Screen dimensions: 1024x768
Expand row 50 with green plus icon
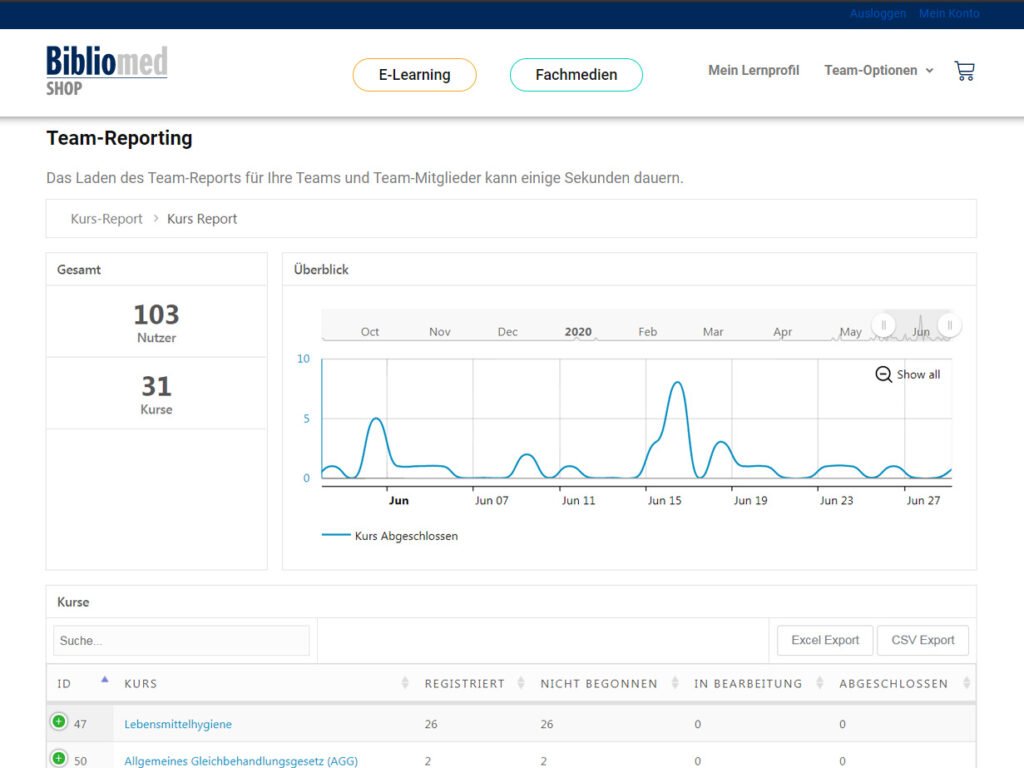[x=58, y=759]
